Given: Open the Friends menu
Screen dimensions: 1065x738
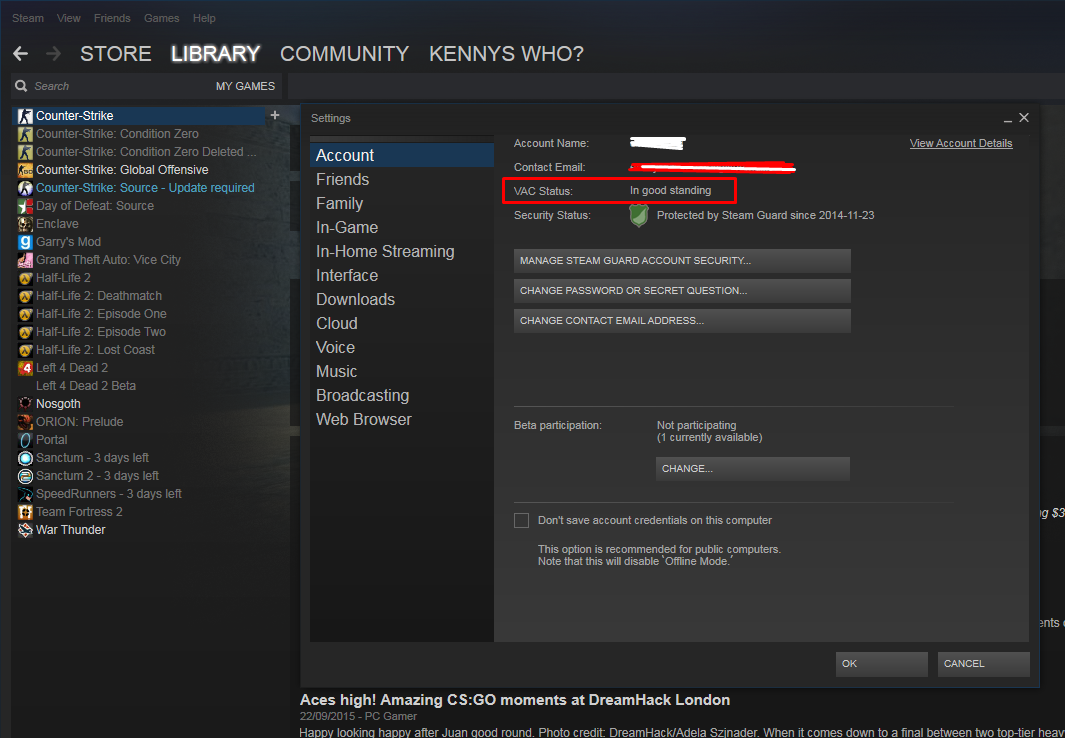Looking at the screenshot, I should coord(112,18).
